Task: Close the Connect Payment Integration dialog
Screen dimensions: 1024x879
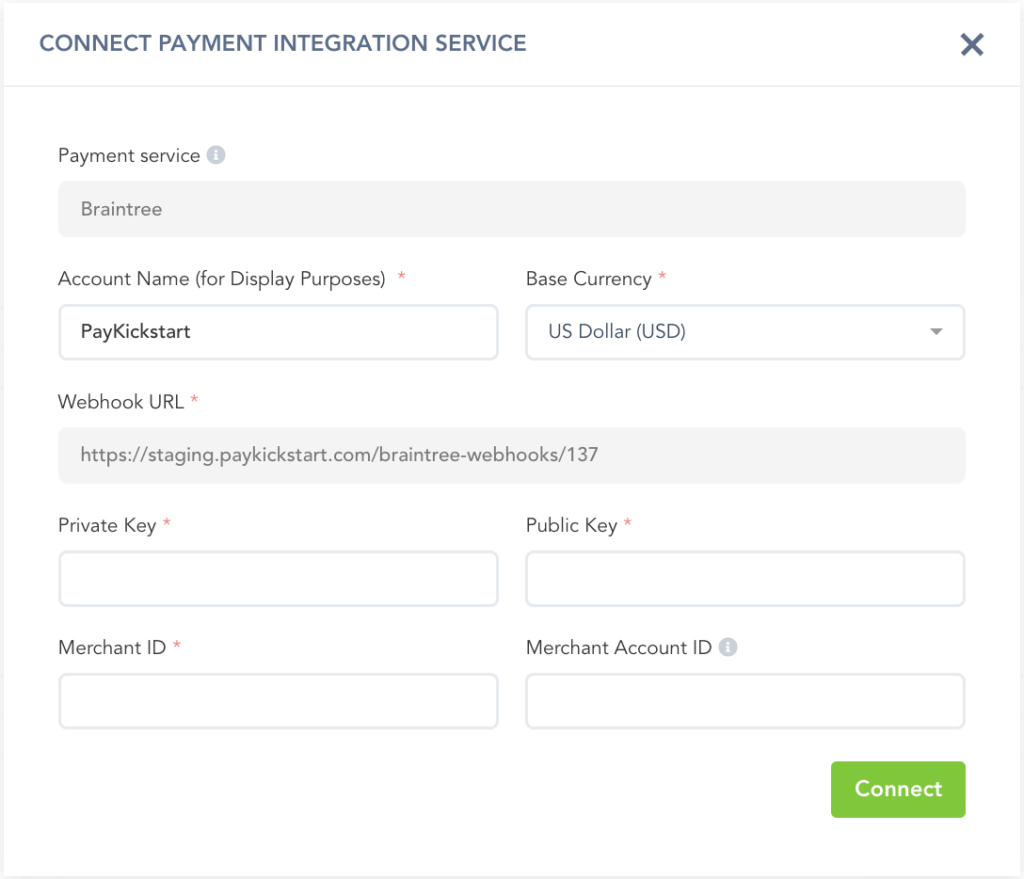Action: (x=972, y=44)
